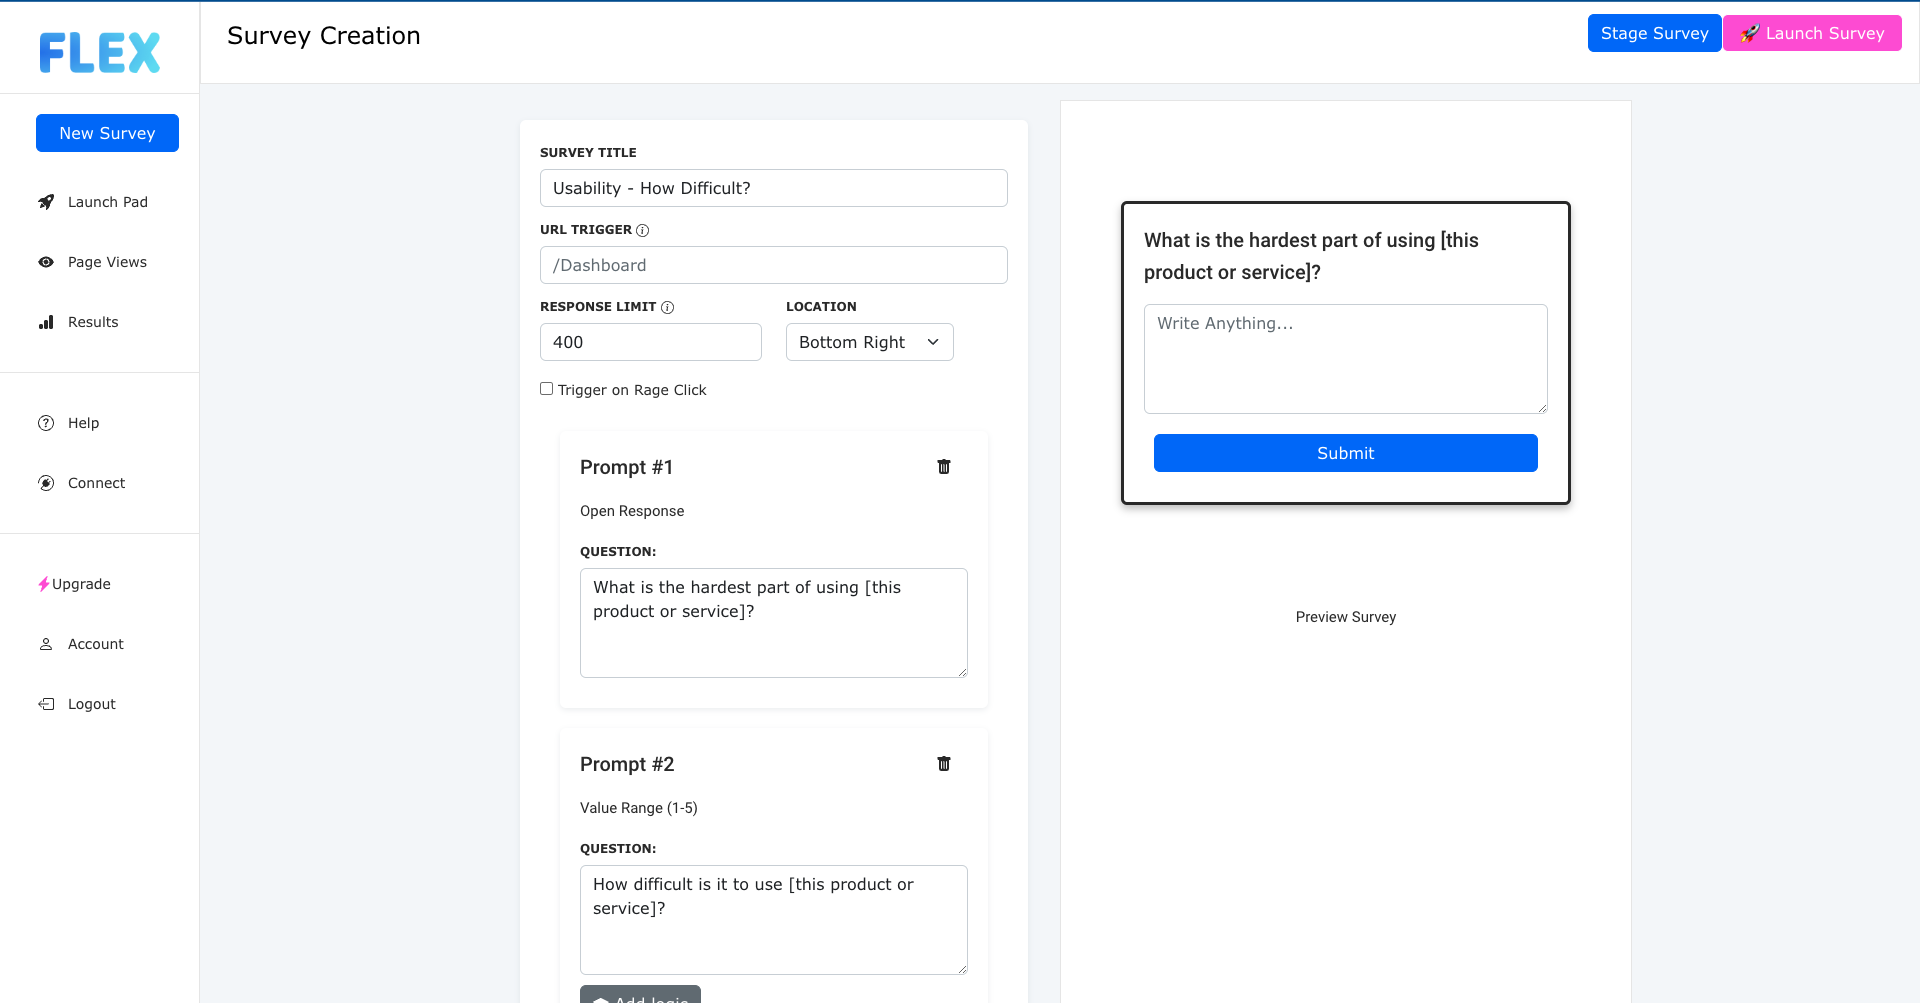The width and height of the screenshot is (1920, 1003).
Task: Click the URL Trigger info icon
Action: 643,230
